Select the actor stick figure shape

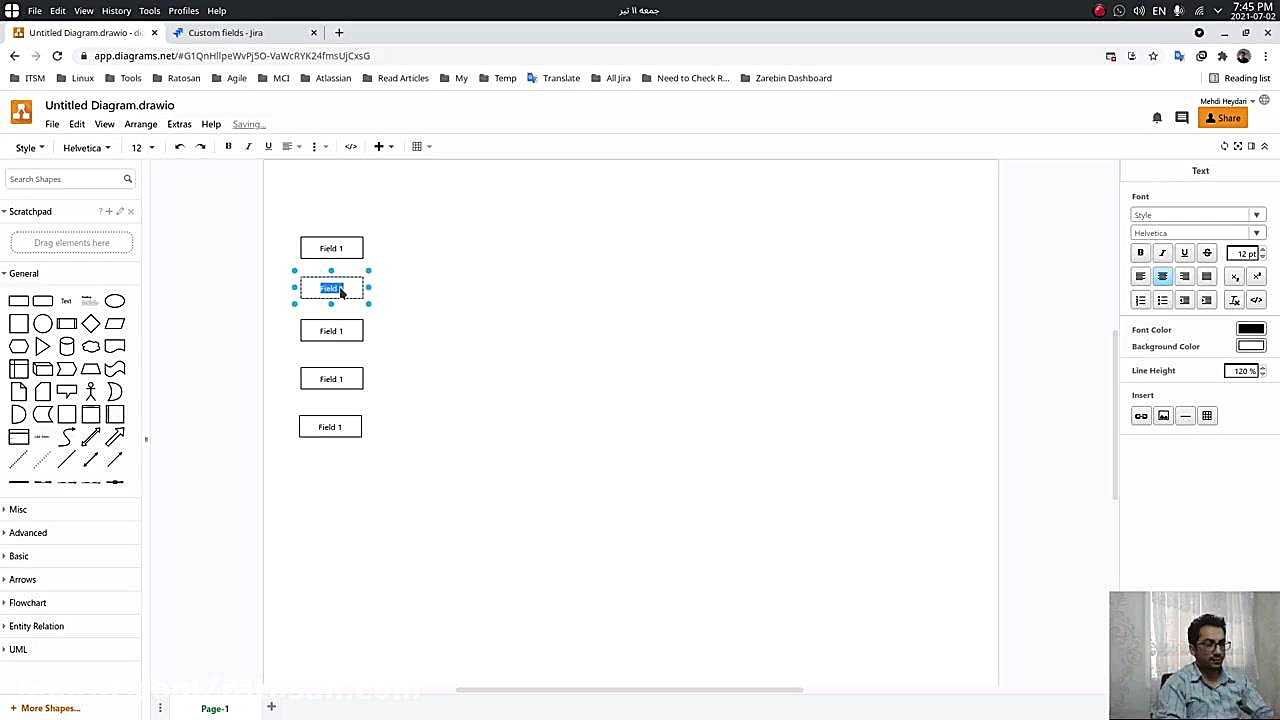(91, 391)
